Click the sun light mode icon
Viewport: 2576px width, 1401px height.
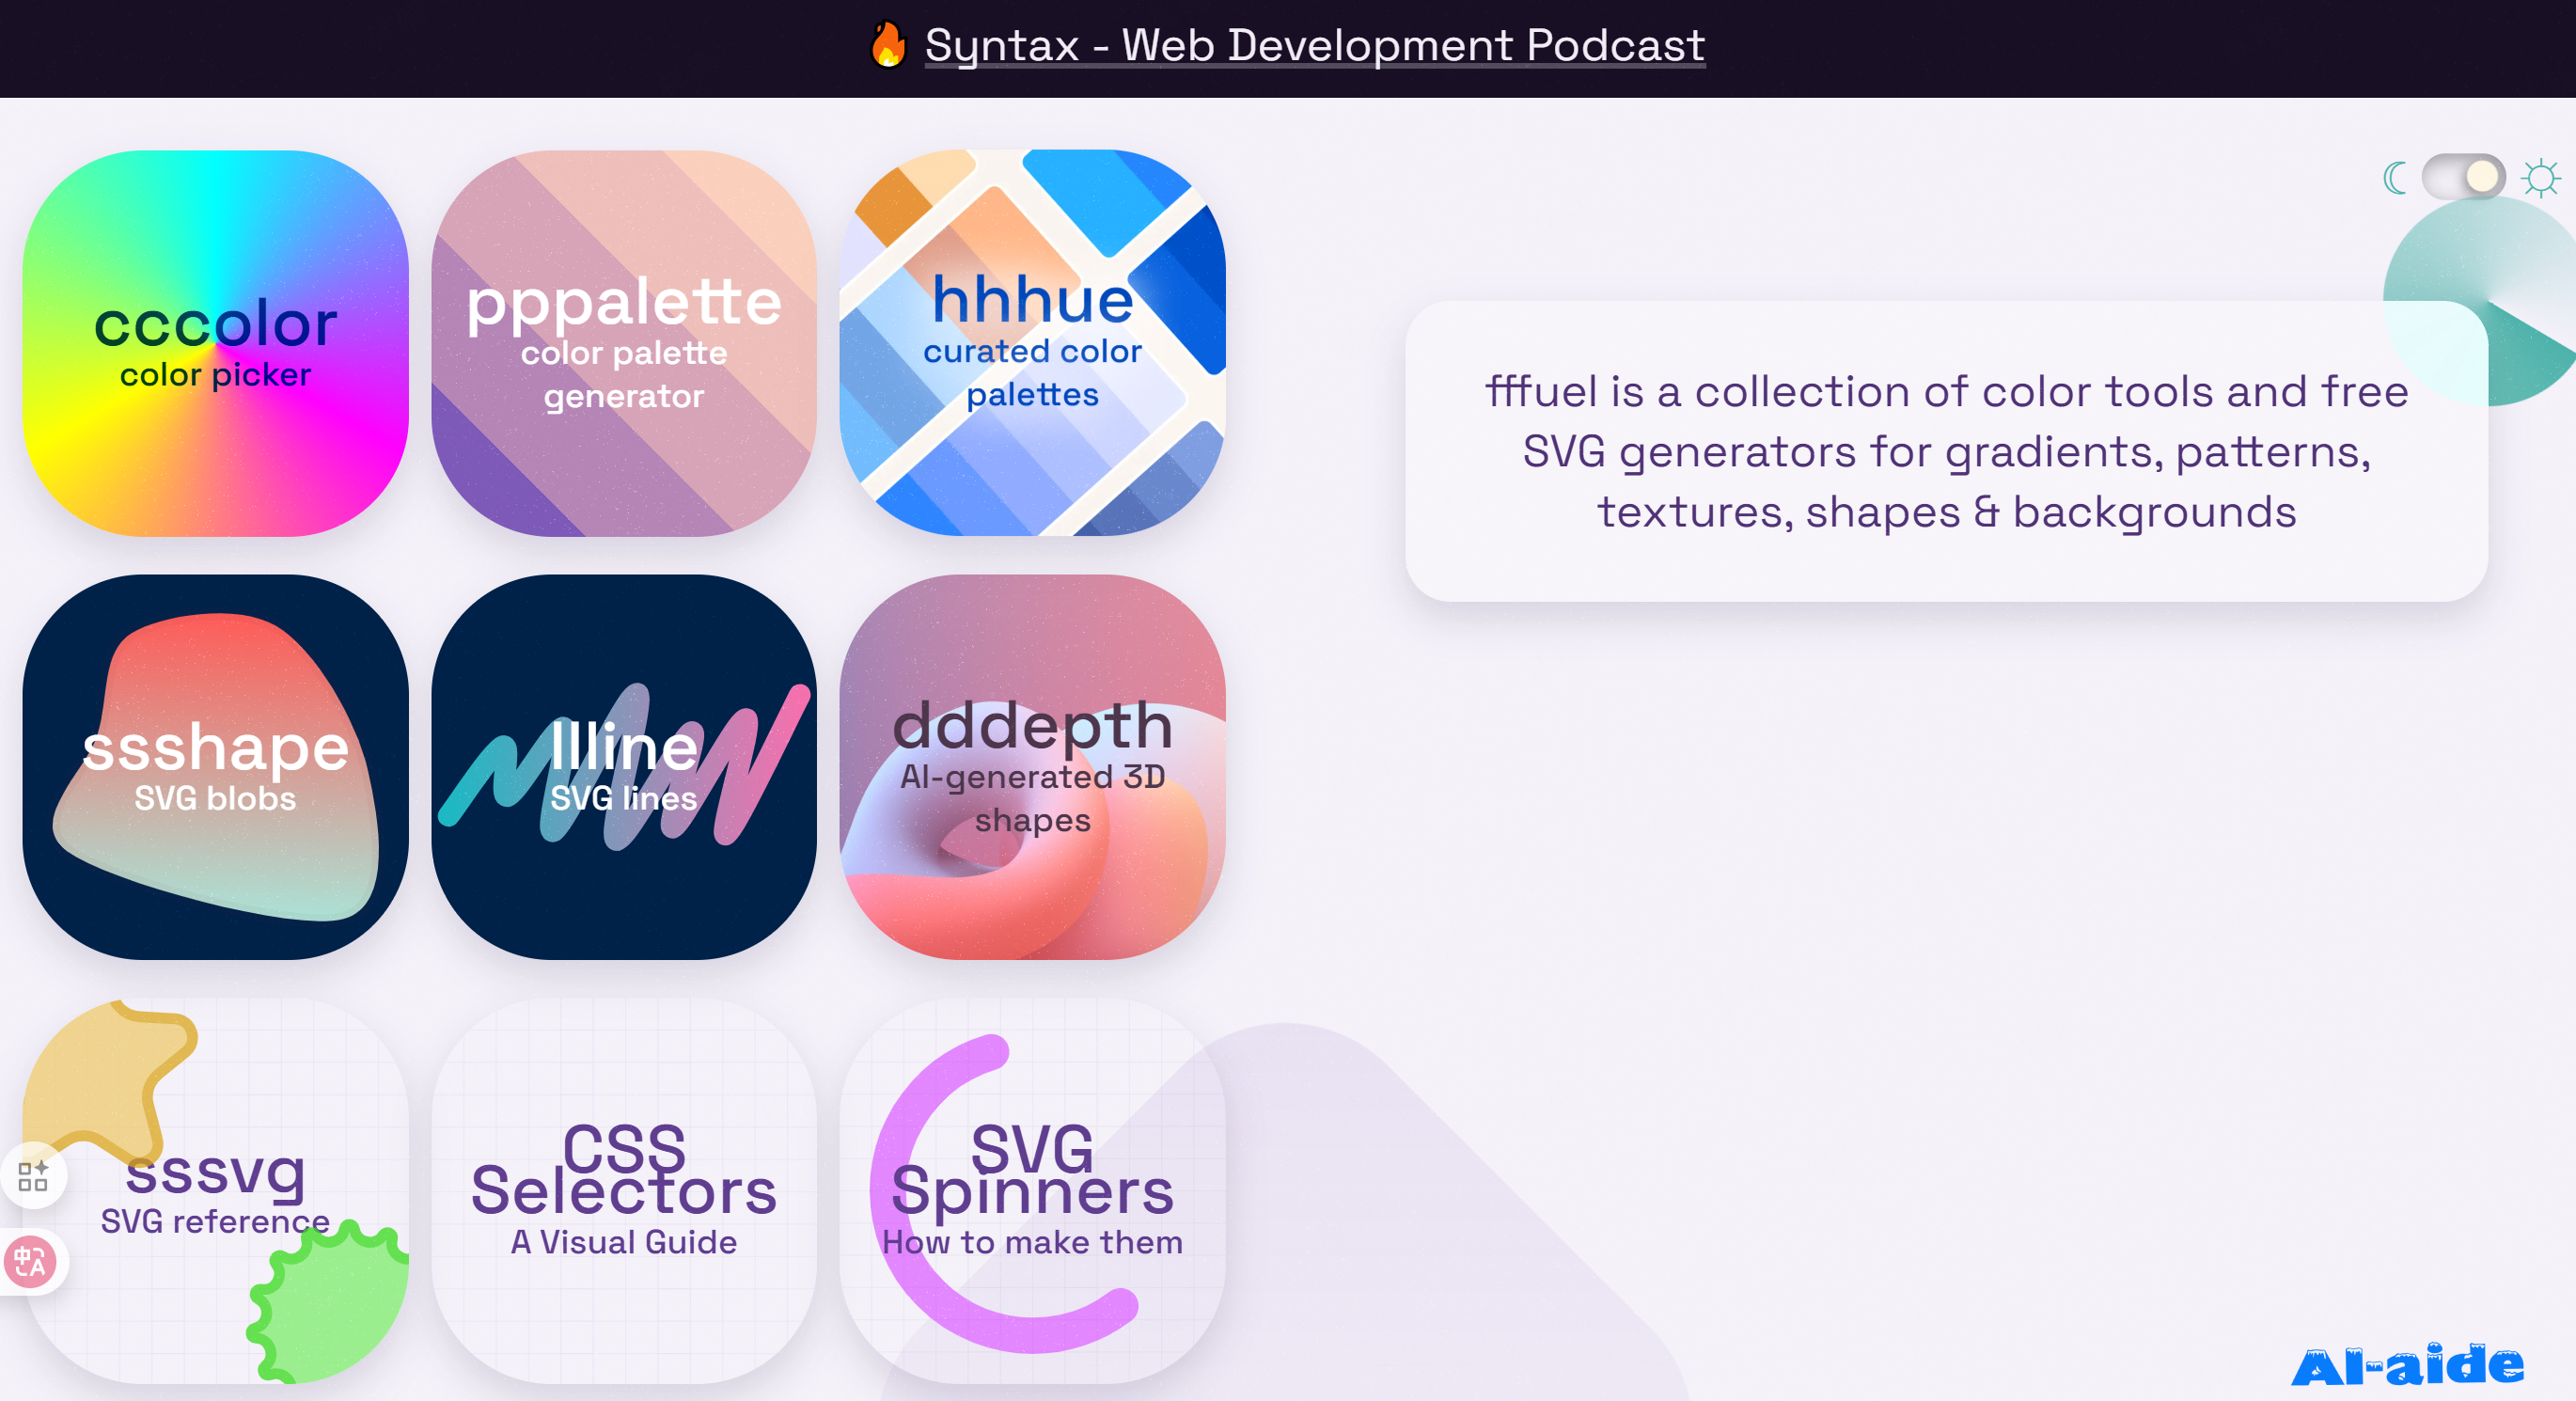pyautogui.click(x=2540, y=178)
